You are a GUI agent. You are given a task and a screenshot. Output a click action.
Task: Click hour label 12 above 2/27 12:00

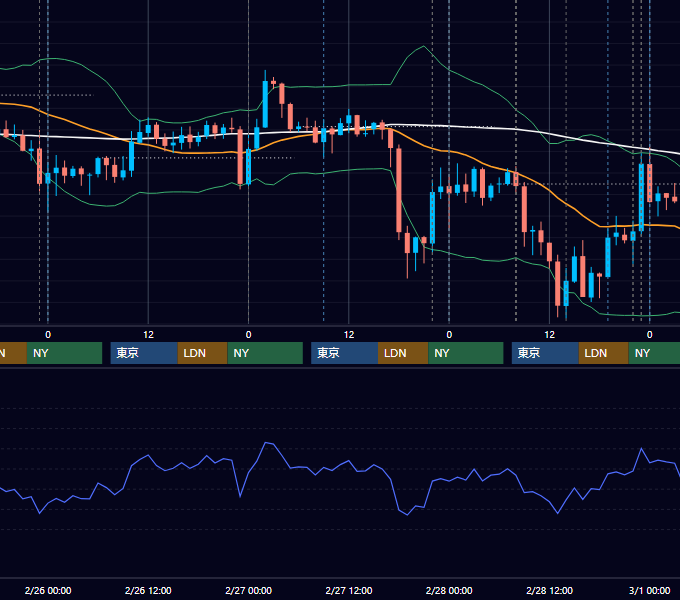[349, 335]
